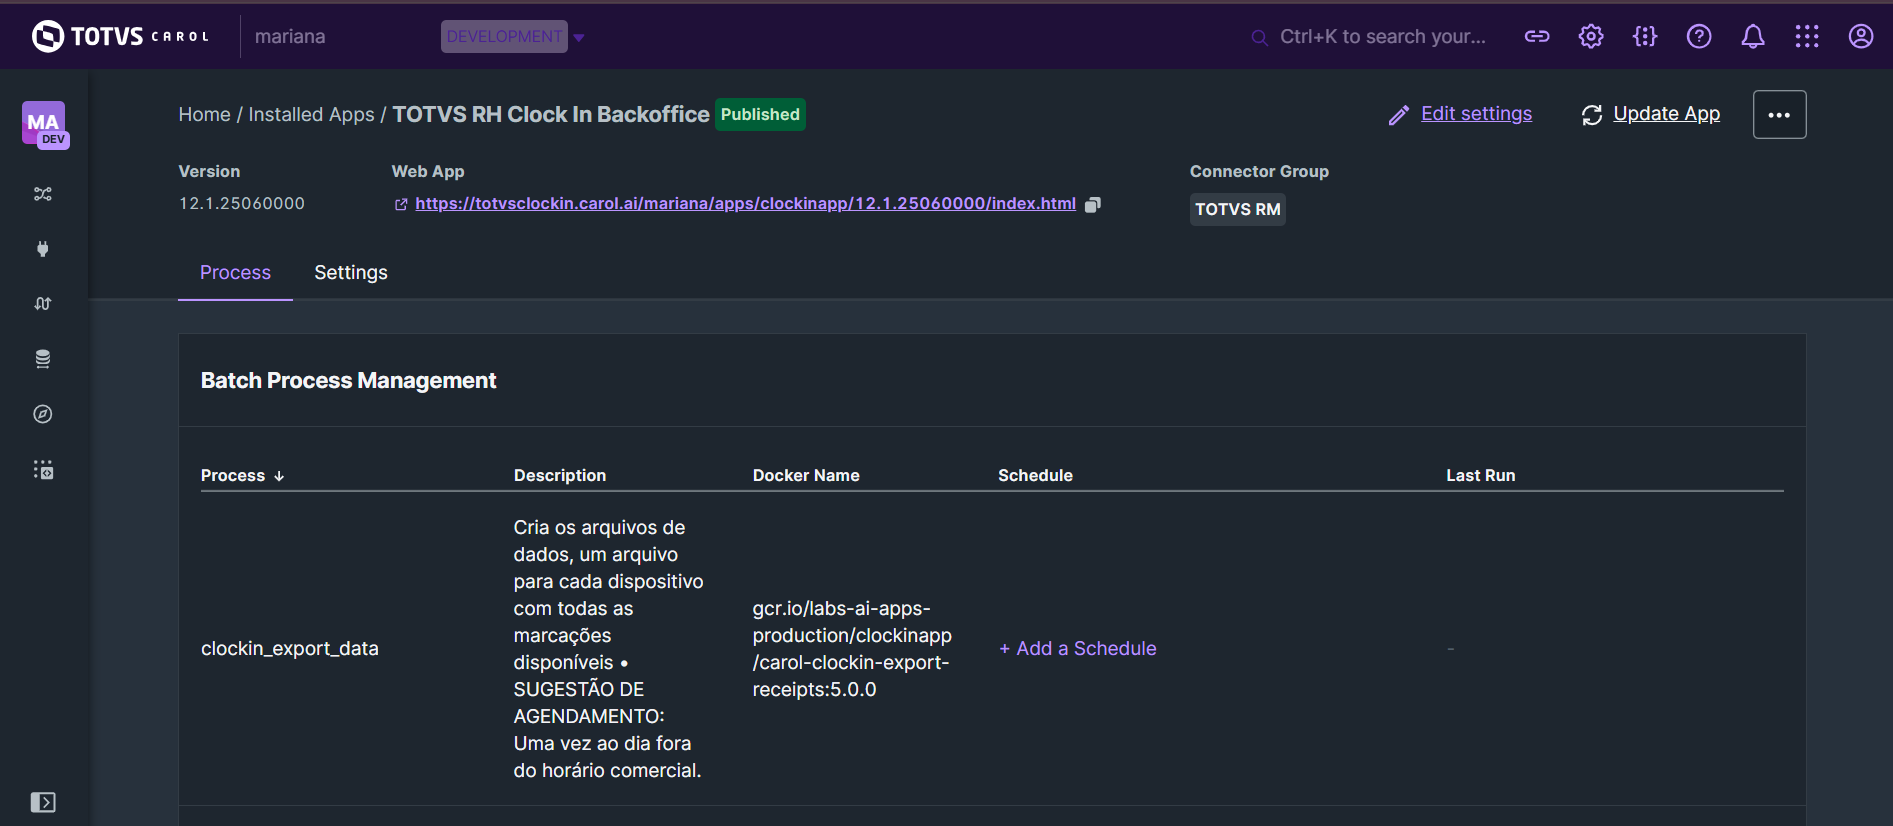Screen dimensions: 1893x826
Task: Click the Version label
Action: [209, 171]
